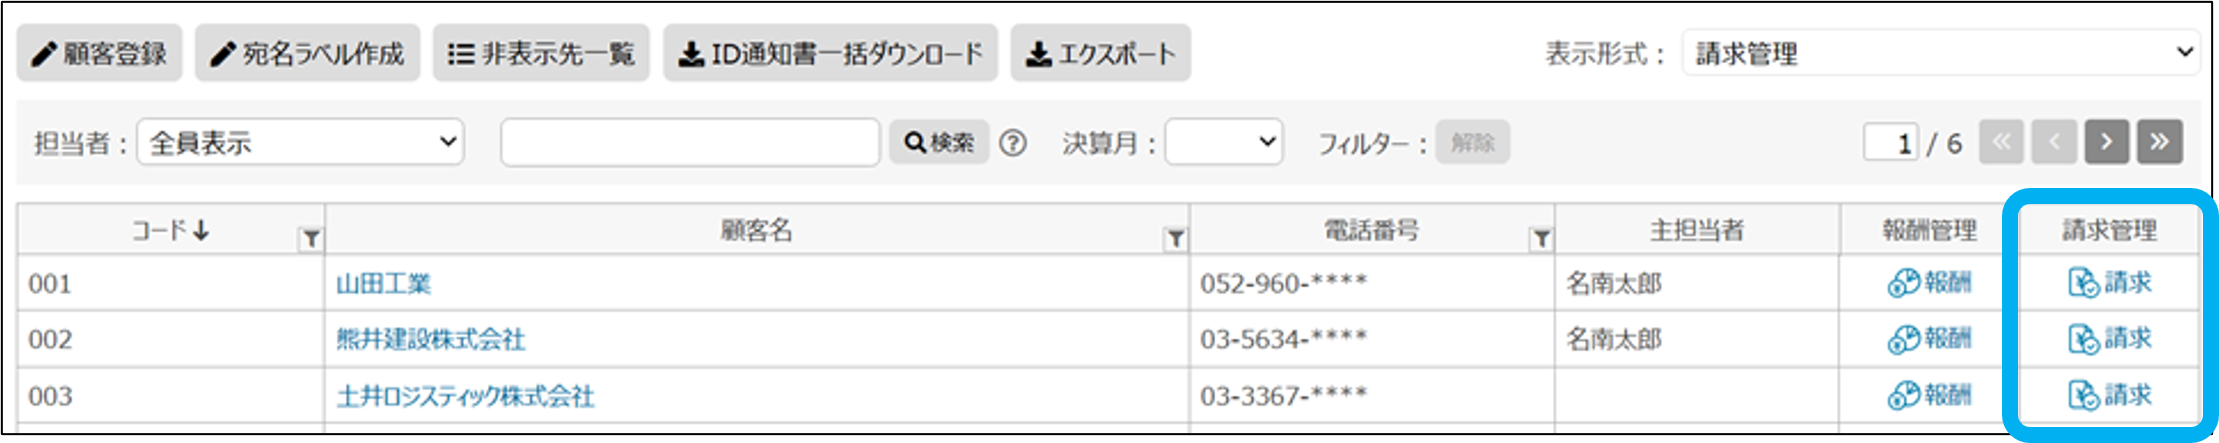2219x443 pixels.
Task: Open 報酬 icon for 熊井建設株式会社
Action: pyautogui.click(x=1928, y=339)
